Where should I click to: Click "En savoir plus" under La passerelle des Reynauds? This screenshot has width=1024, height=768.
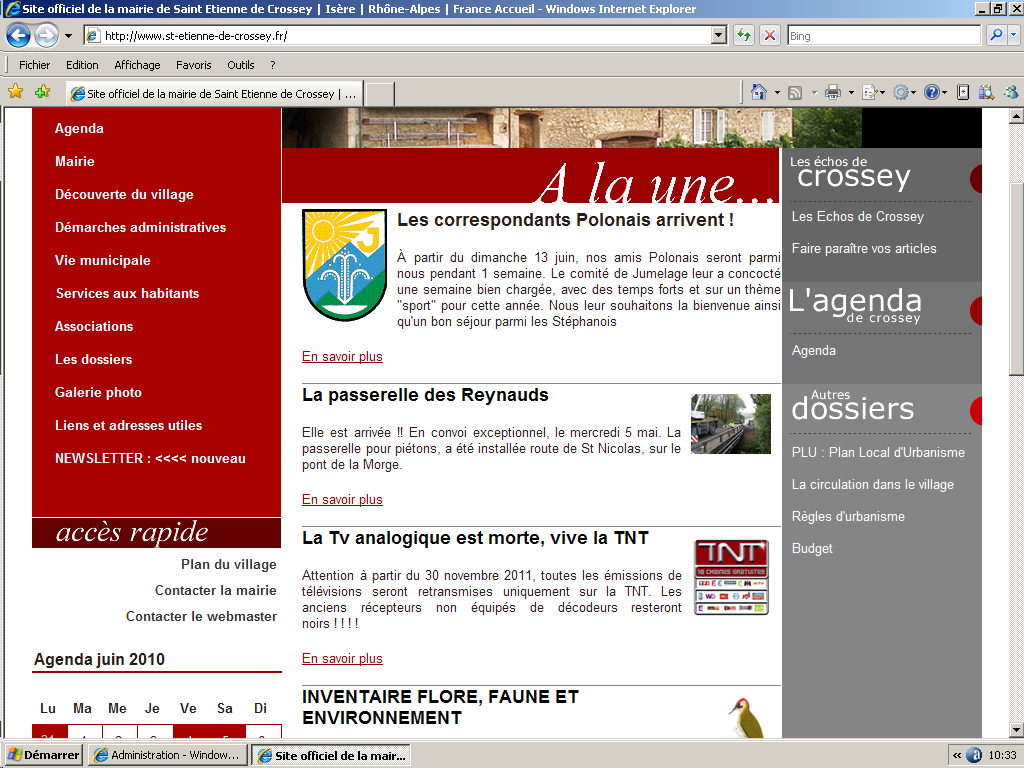coord(342,499)
